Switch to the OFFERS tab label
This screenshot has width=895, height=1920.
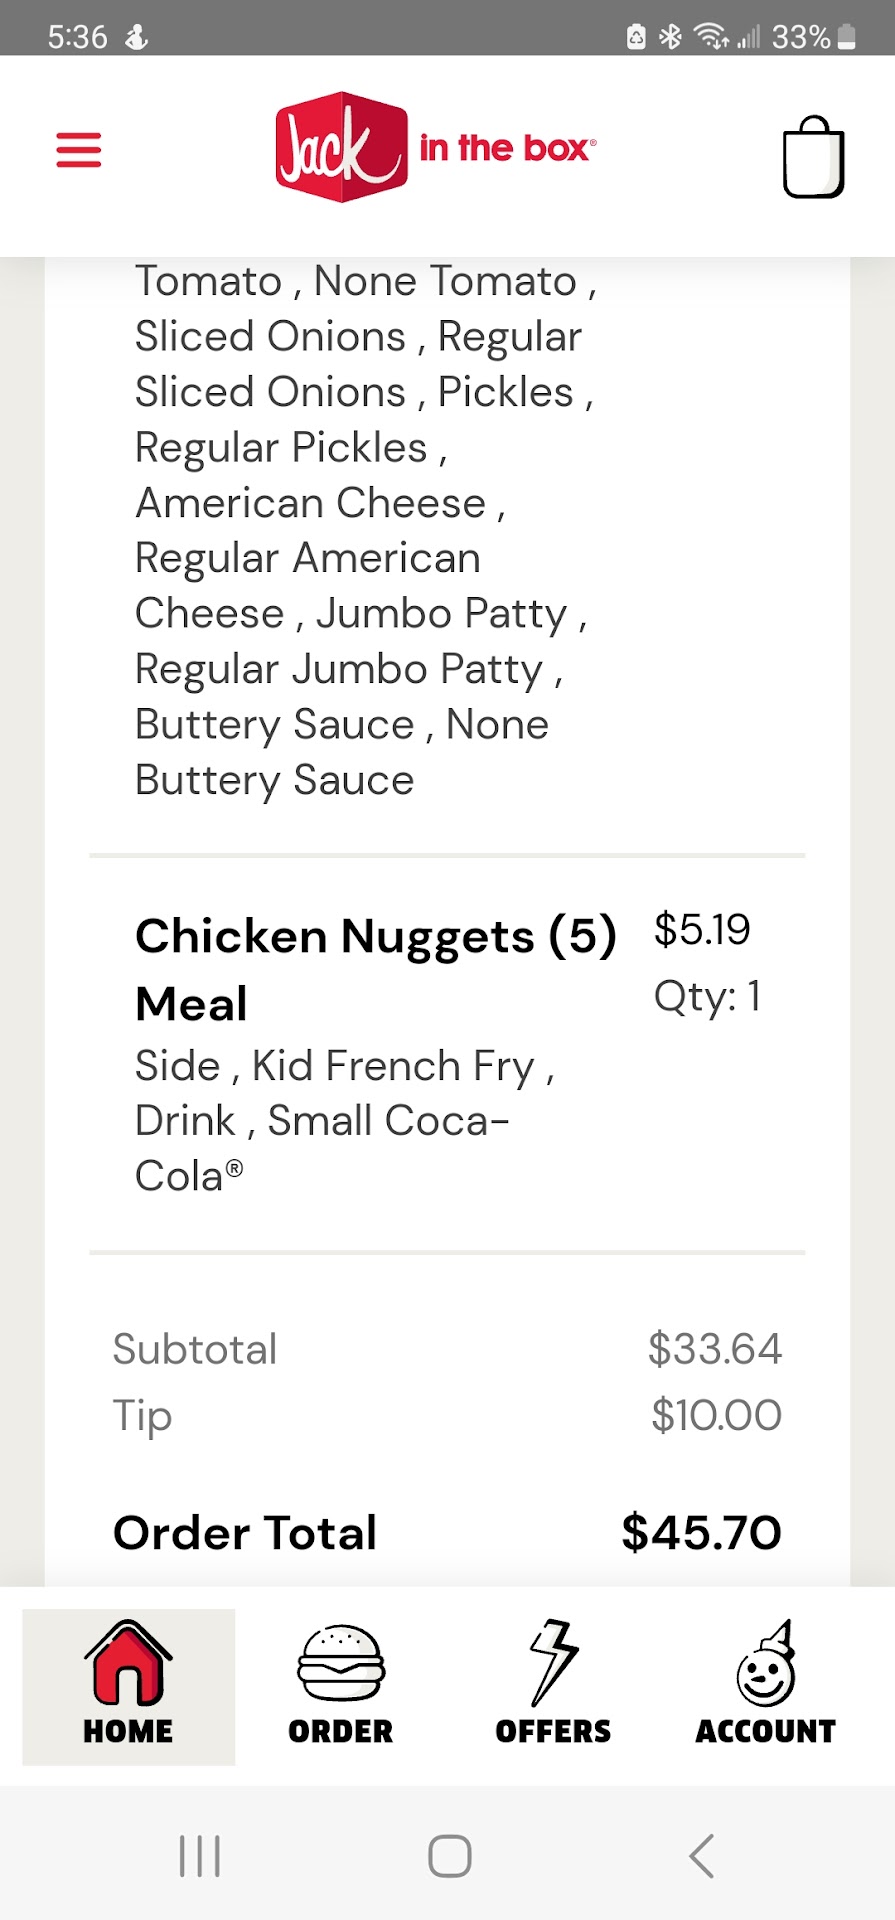click(553, 1731)
